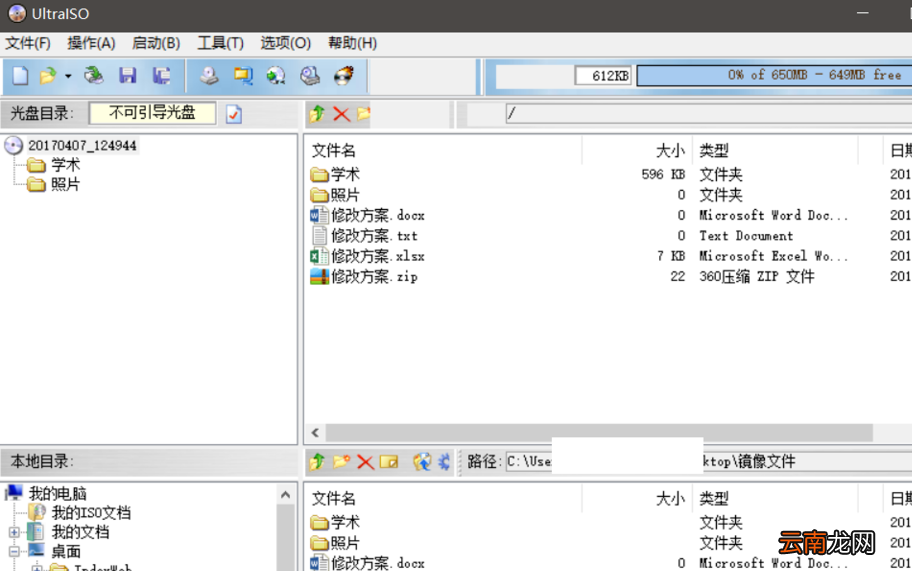Image resolution: width=912 pixels, height=571 pixels.
Task: Click the local tree scroll up arrow
Action: point(285,495)
